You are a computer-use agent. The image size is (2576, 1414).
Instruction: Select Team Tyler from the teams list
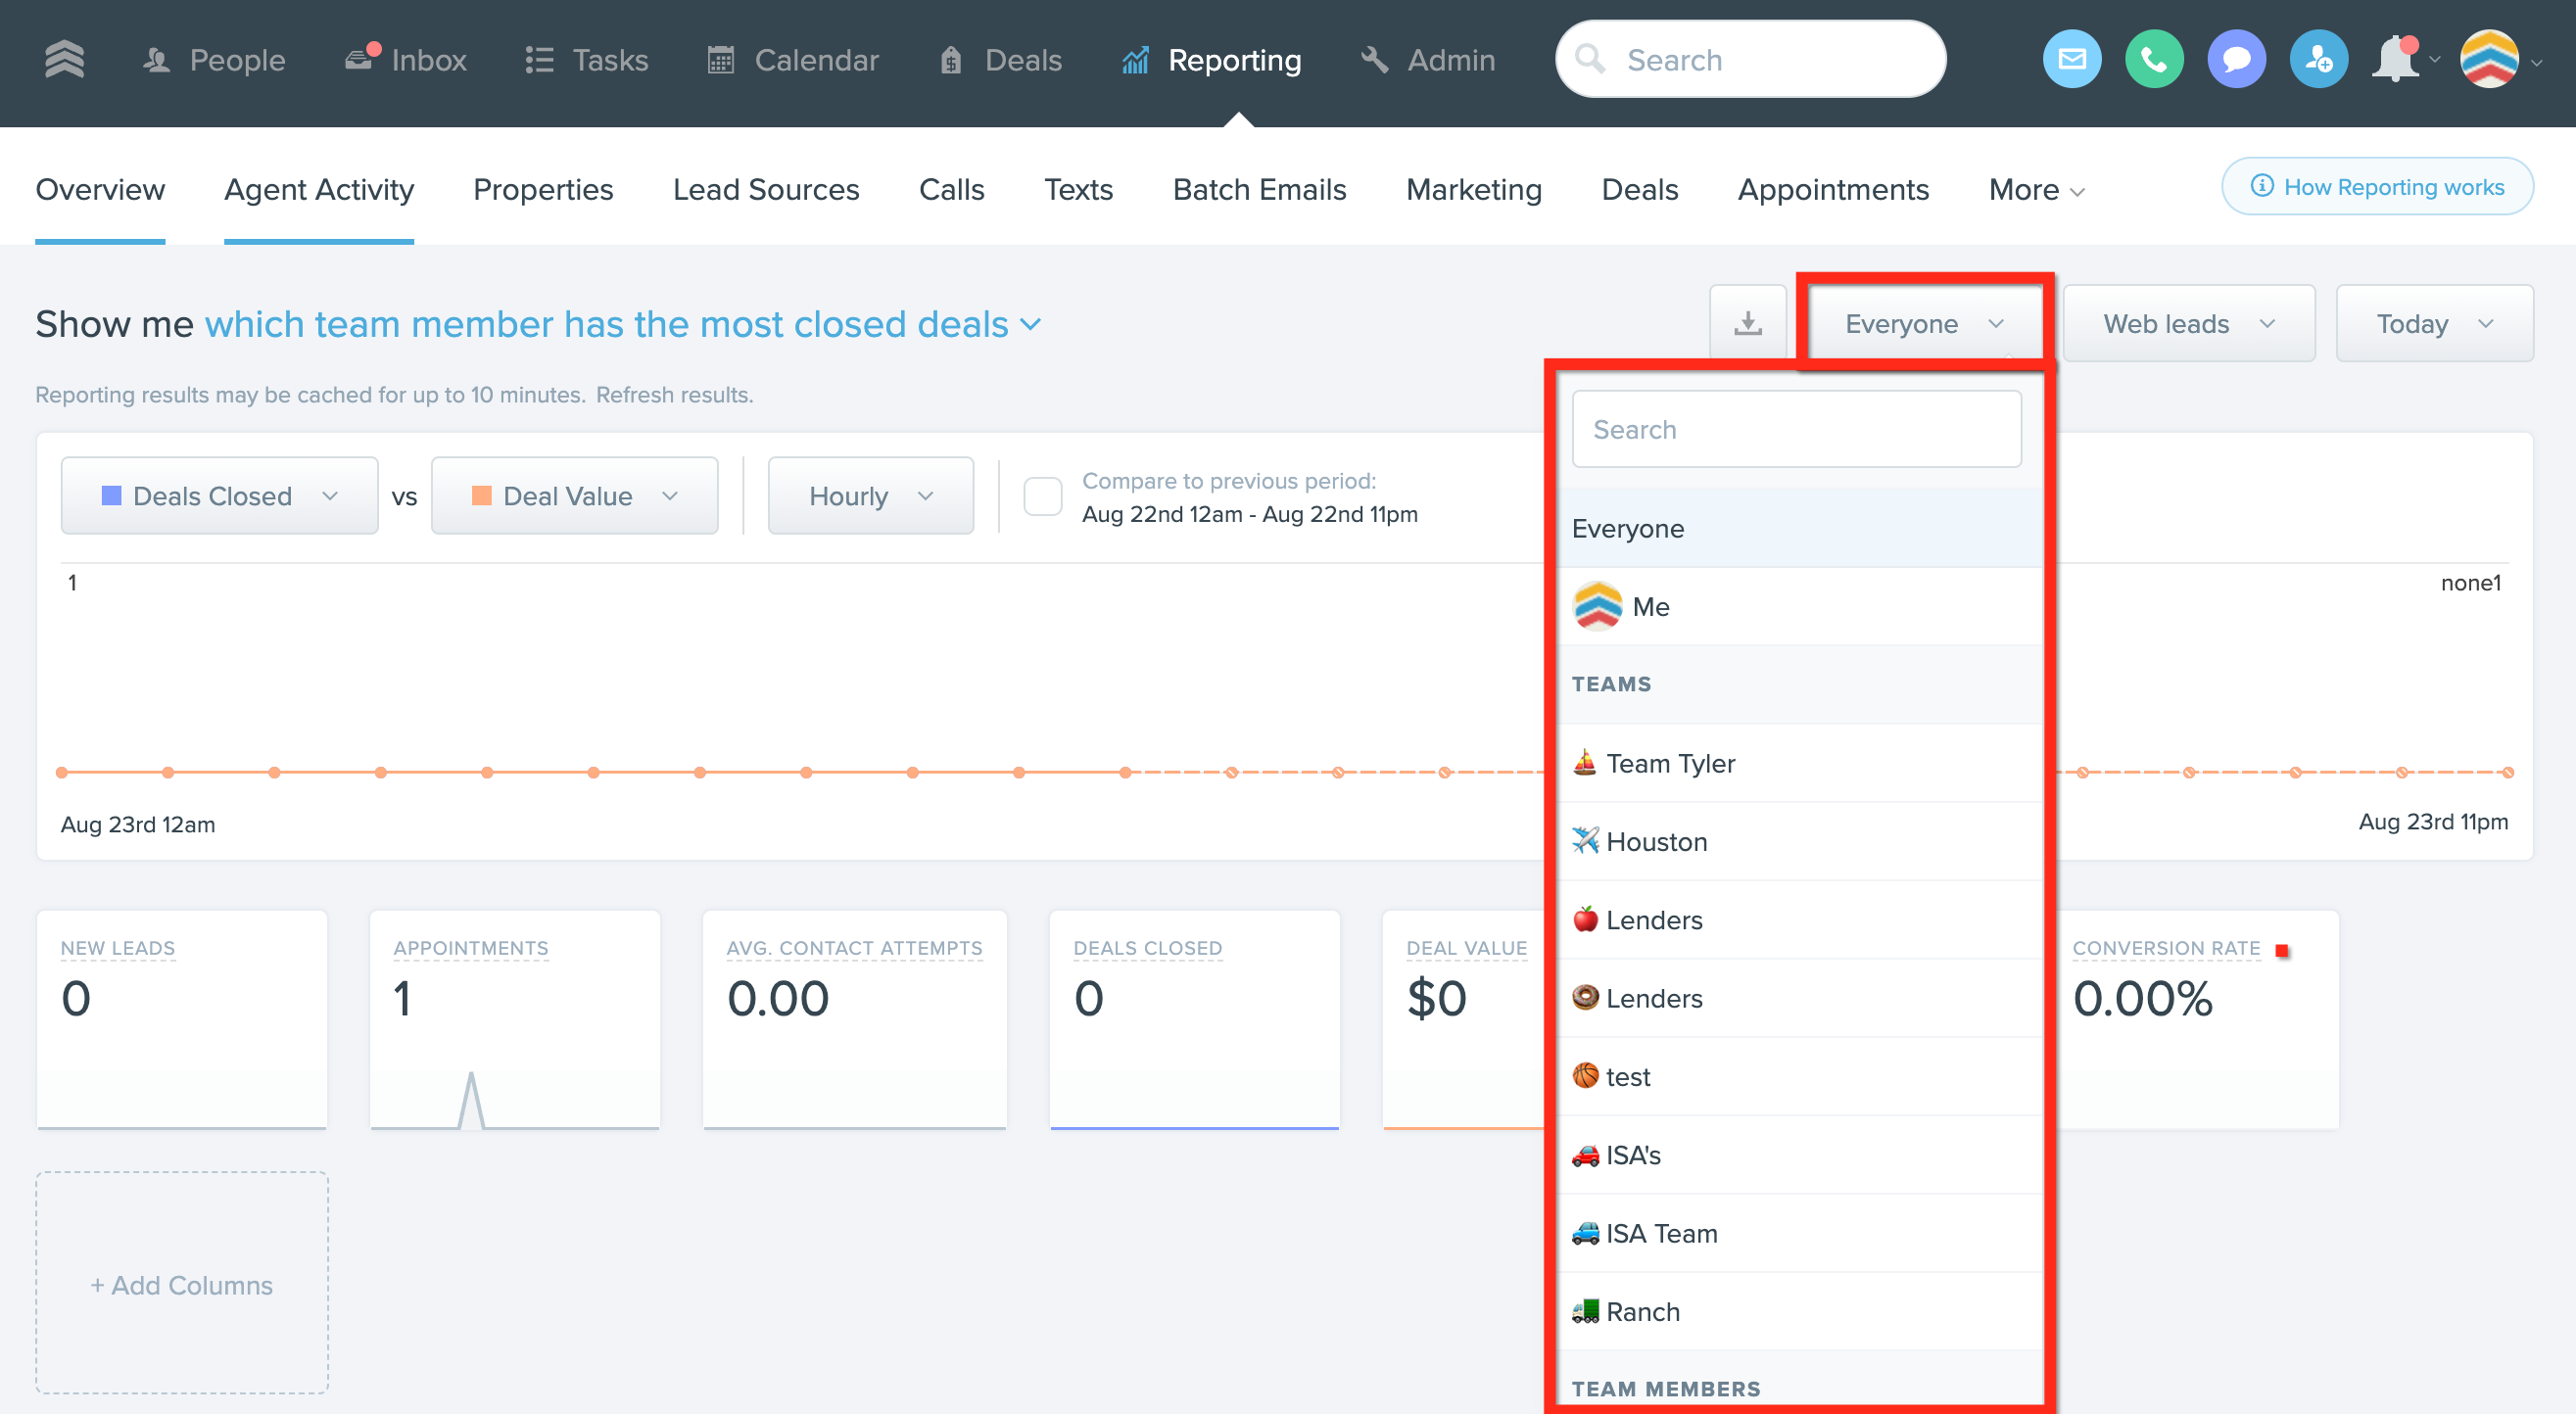click(x=1669, y=763)
